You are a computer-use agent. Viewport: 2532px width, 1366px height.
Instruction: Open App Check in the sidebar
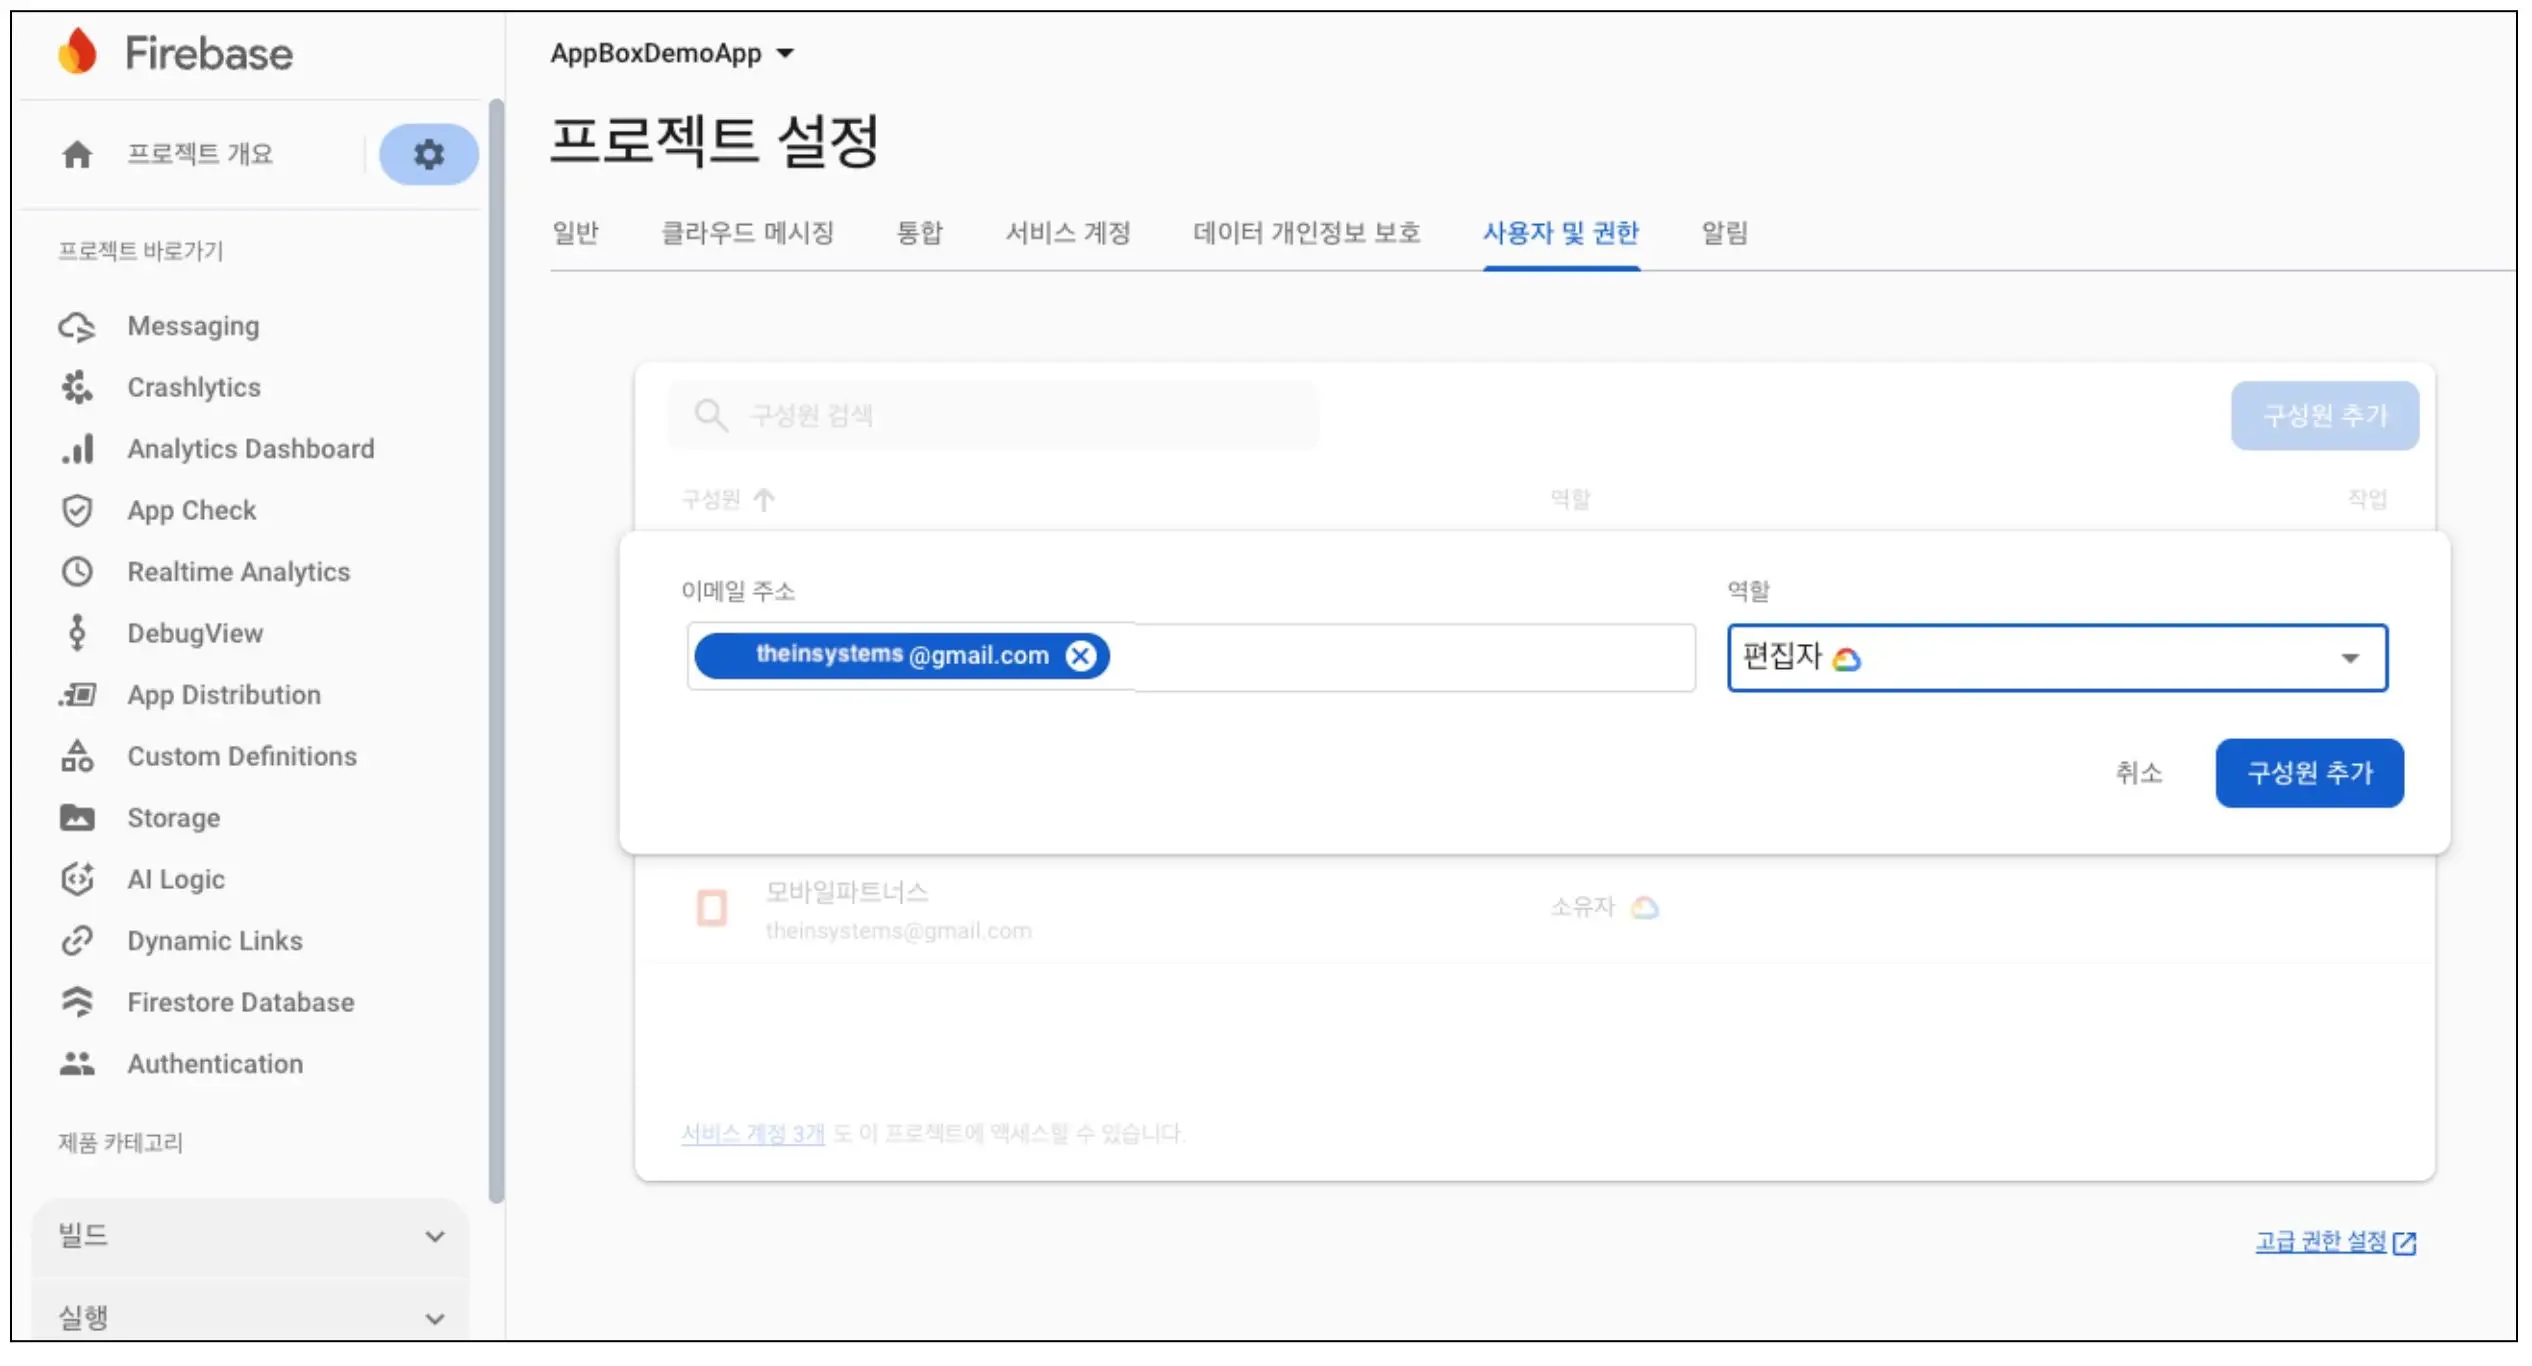[192, 510]
